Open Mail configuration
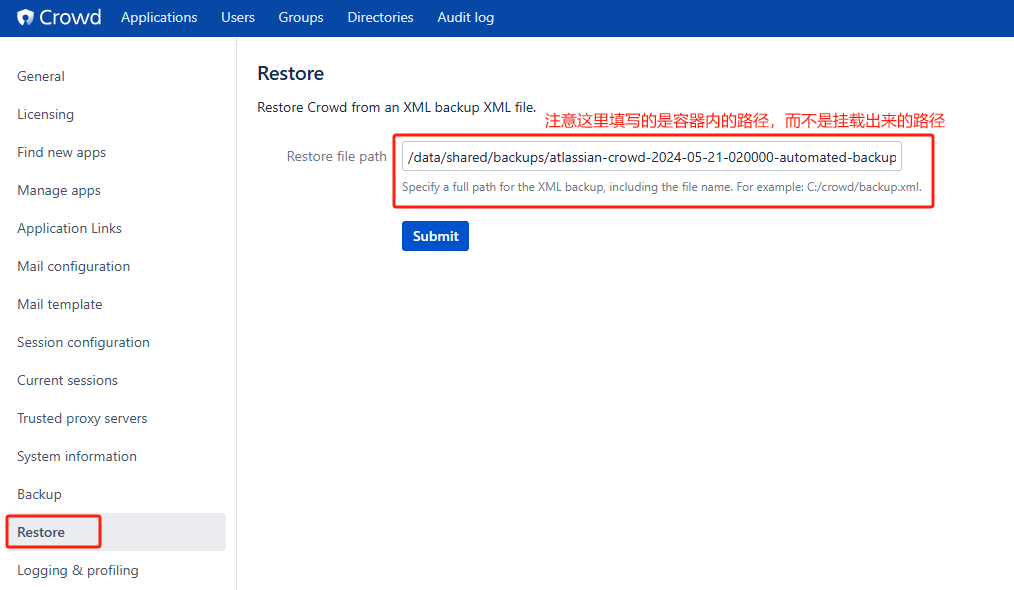The image size is (1014, 590). coord(74,267)
